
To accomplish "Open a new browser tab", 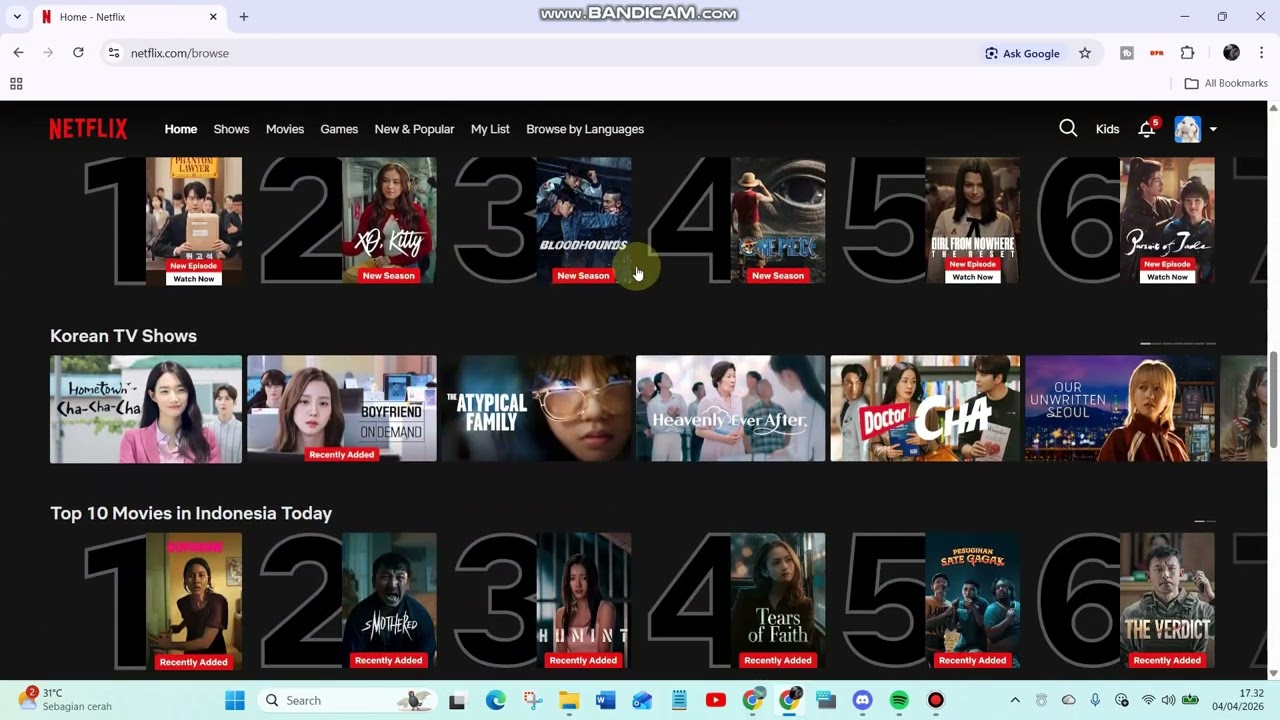I will (x=244, y=17).
